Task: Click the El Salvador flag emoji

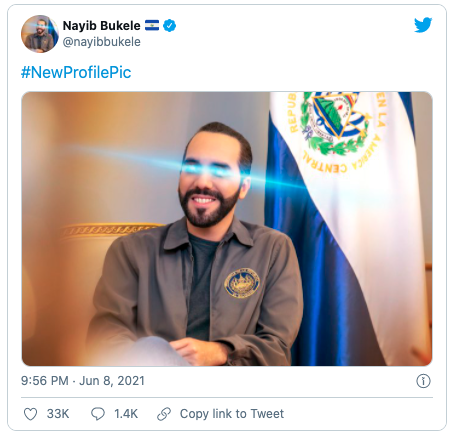Action: coord(152,25)
